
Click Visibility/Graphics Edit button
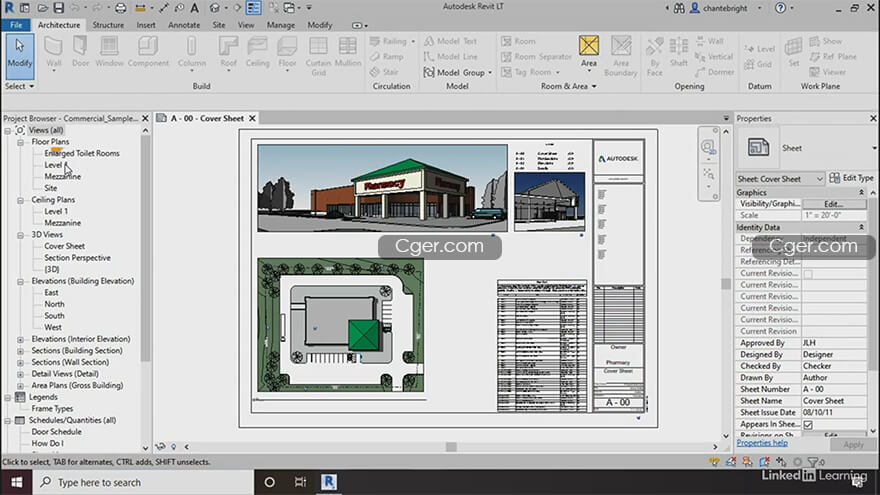click(833, 204)
